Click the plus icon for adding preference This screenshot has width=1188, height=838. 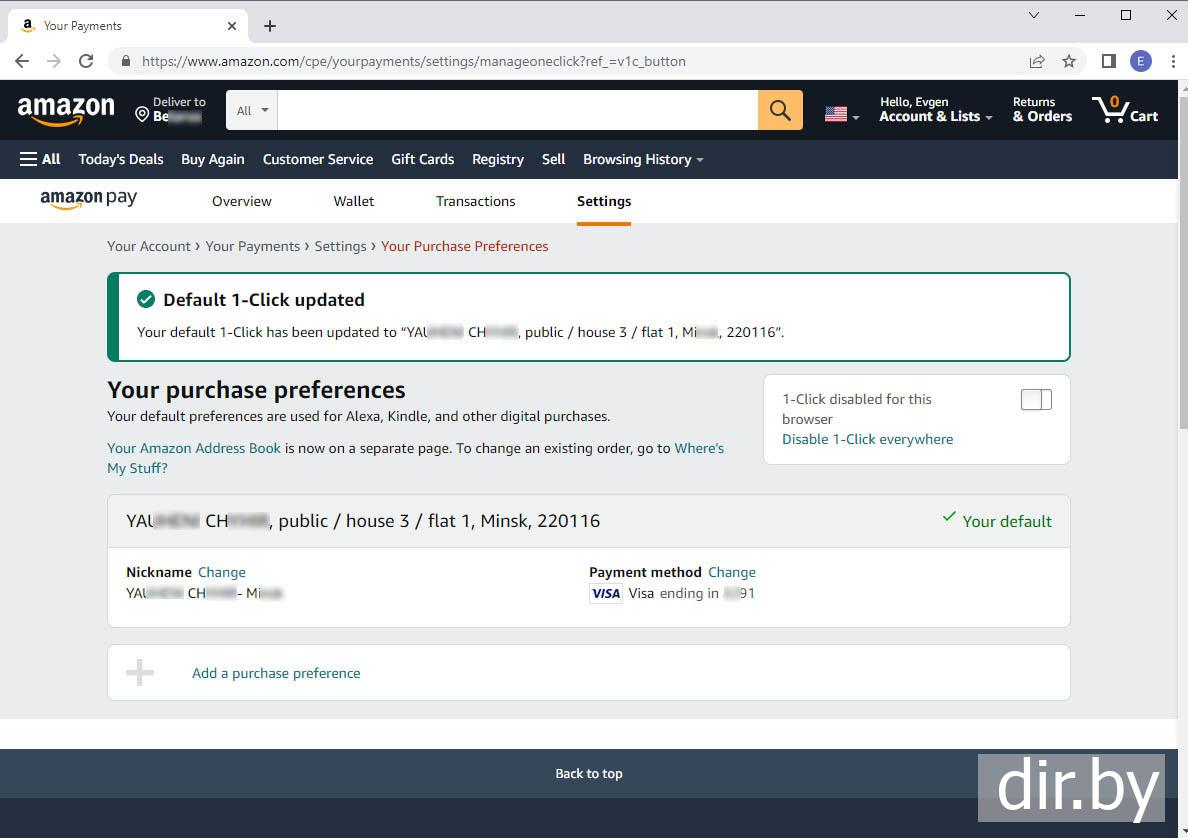point(139,672)
